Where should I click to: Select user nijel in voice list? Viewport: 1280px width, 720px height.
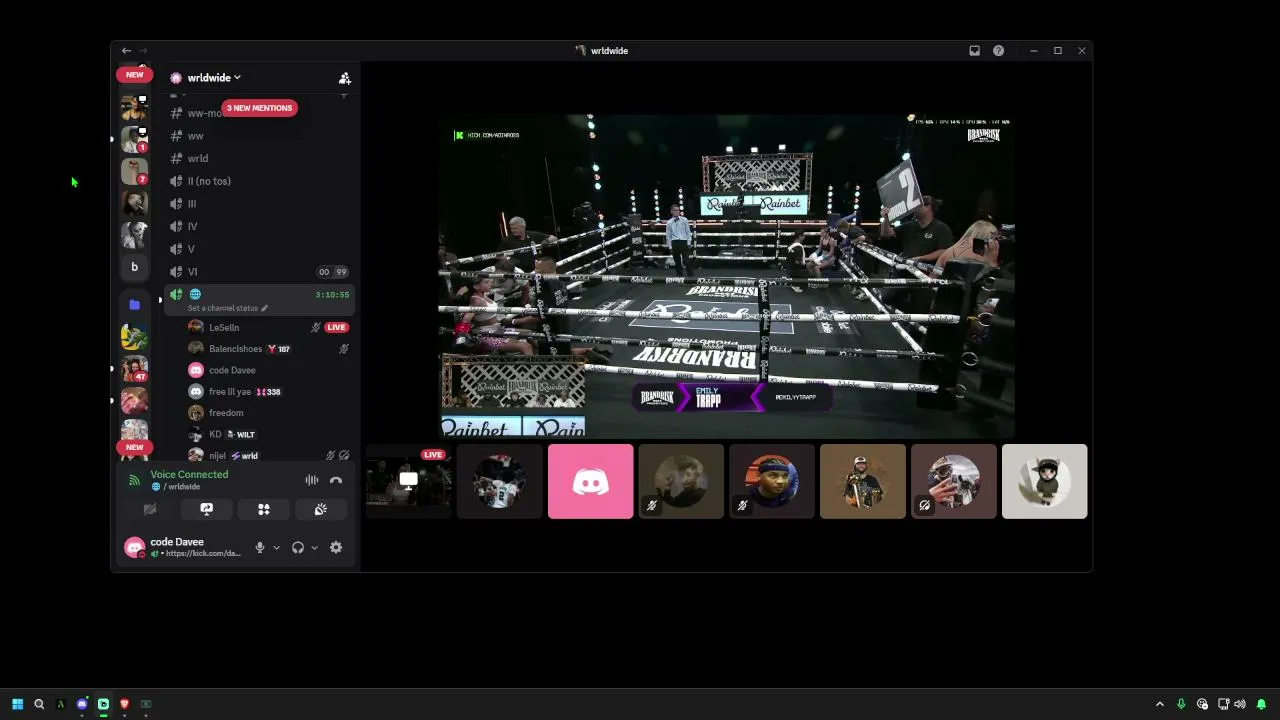tap(217, 456)
